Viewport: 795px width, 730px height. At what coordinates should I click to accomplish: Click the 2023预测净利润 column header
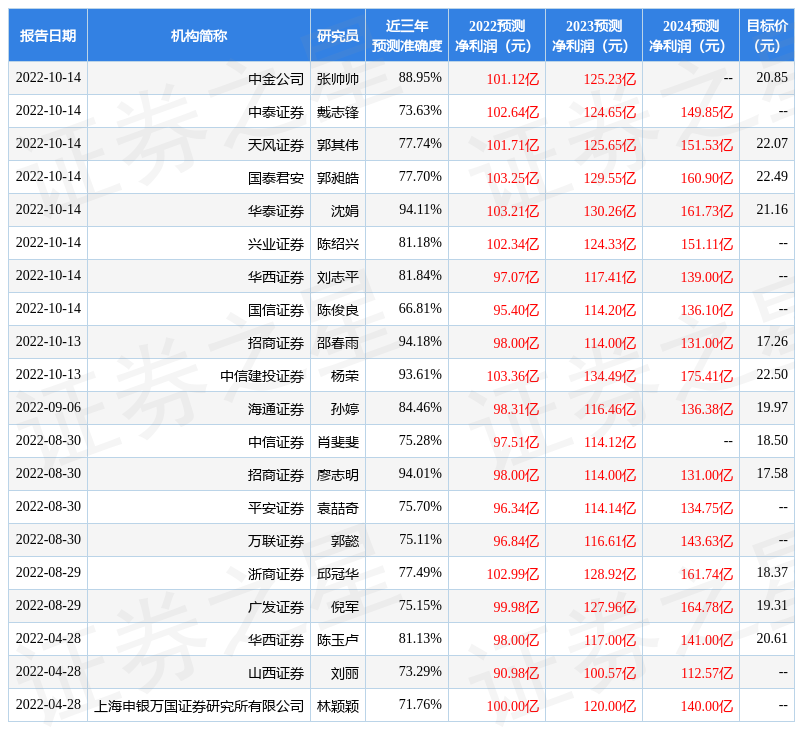tap(594, 35)
